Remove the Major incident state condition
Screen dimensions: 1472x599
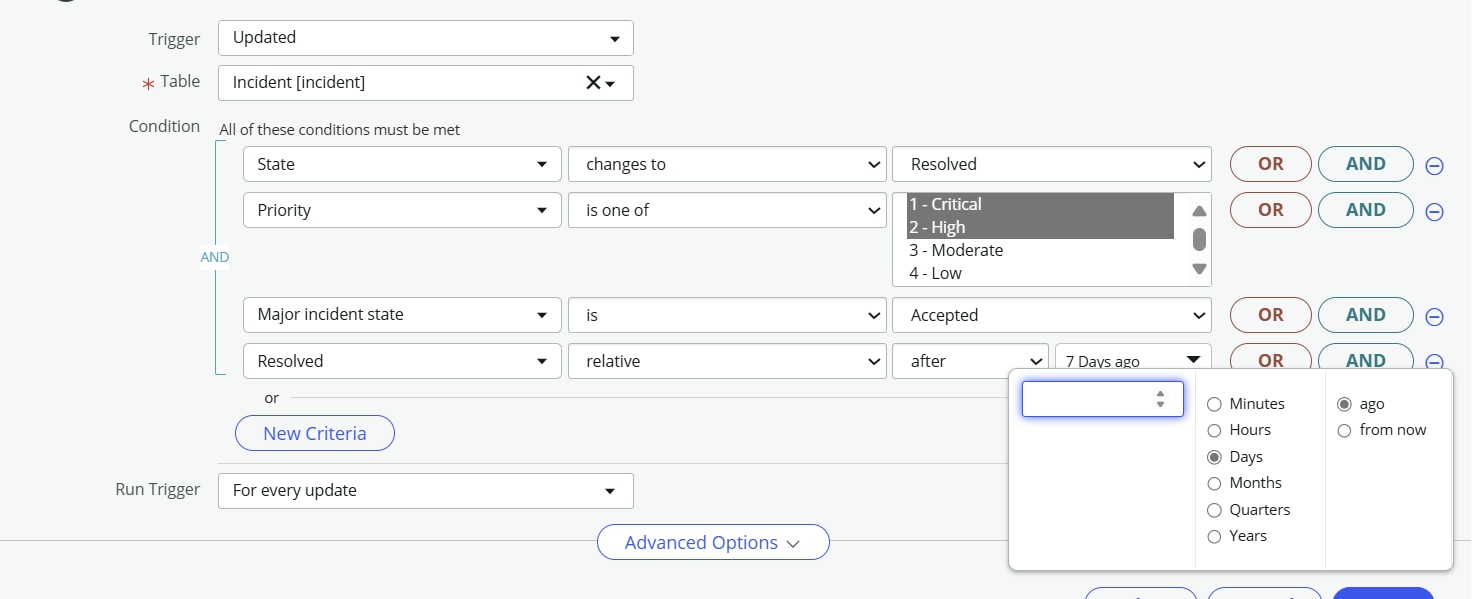(x=1434, y=316)
